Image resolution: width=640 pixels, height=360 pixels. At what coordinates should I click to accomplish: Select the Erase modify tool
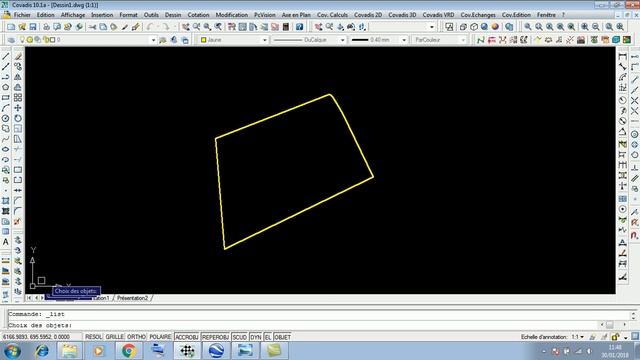pos(18,56)
